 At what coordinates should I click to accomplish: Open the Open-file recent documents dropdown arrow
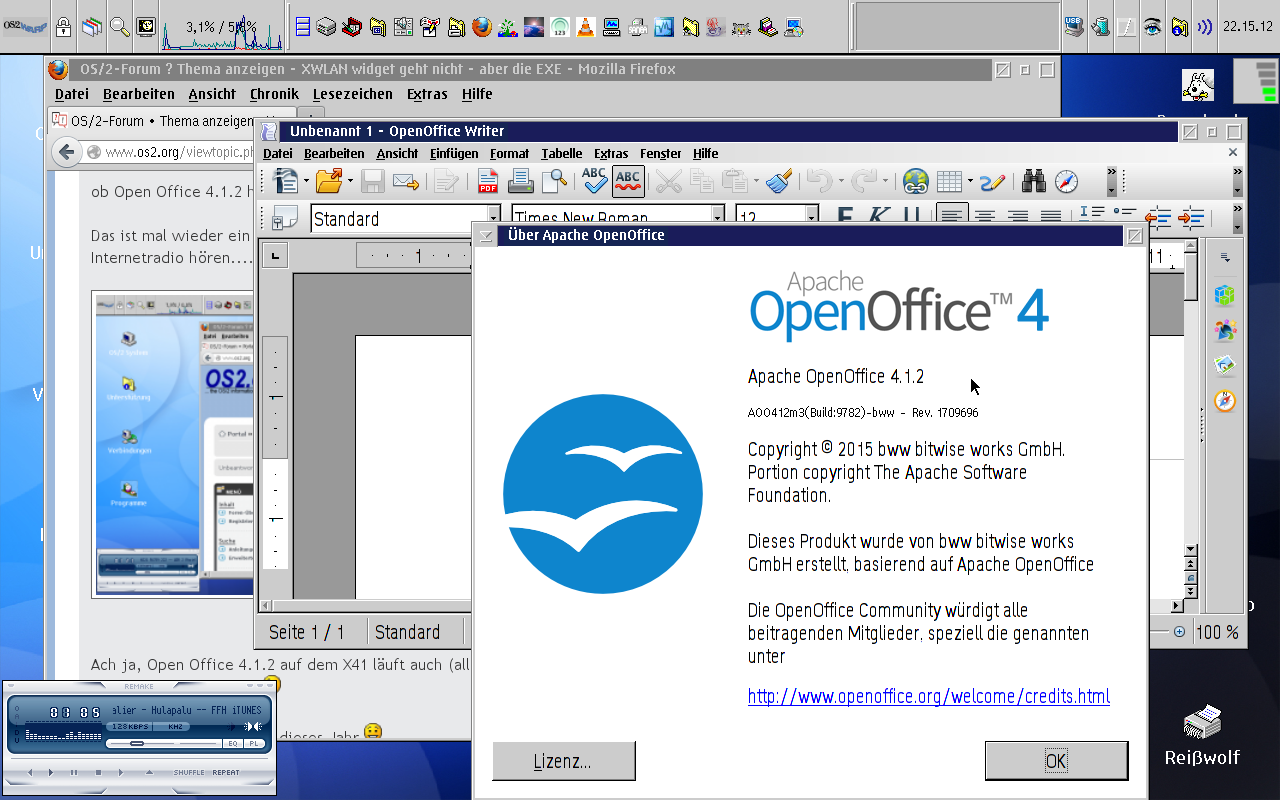(x=349, y=182)
